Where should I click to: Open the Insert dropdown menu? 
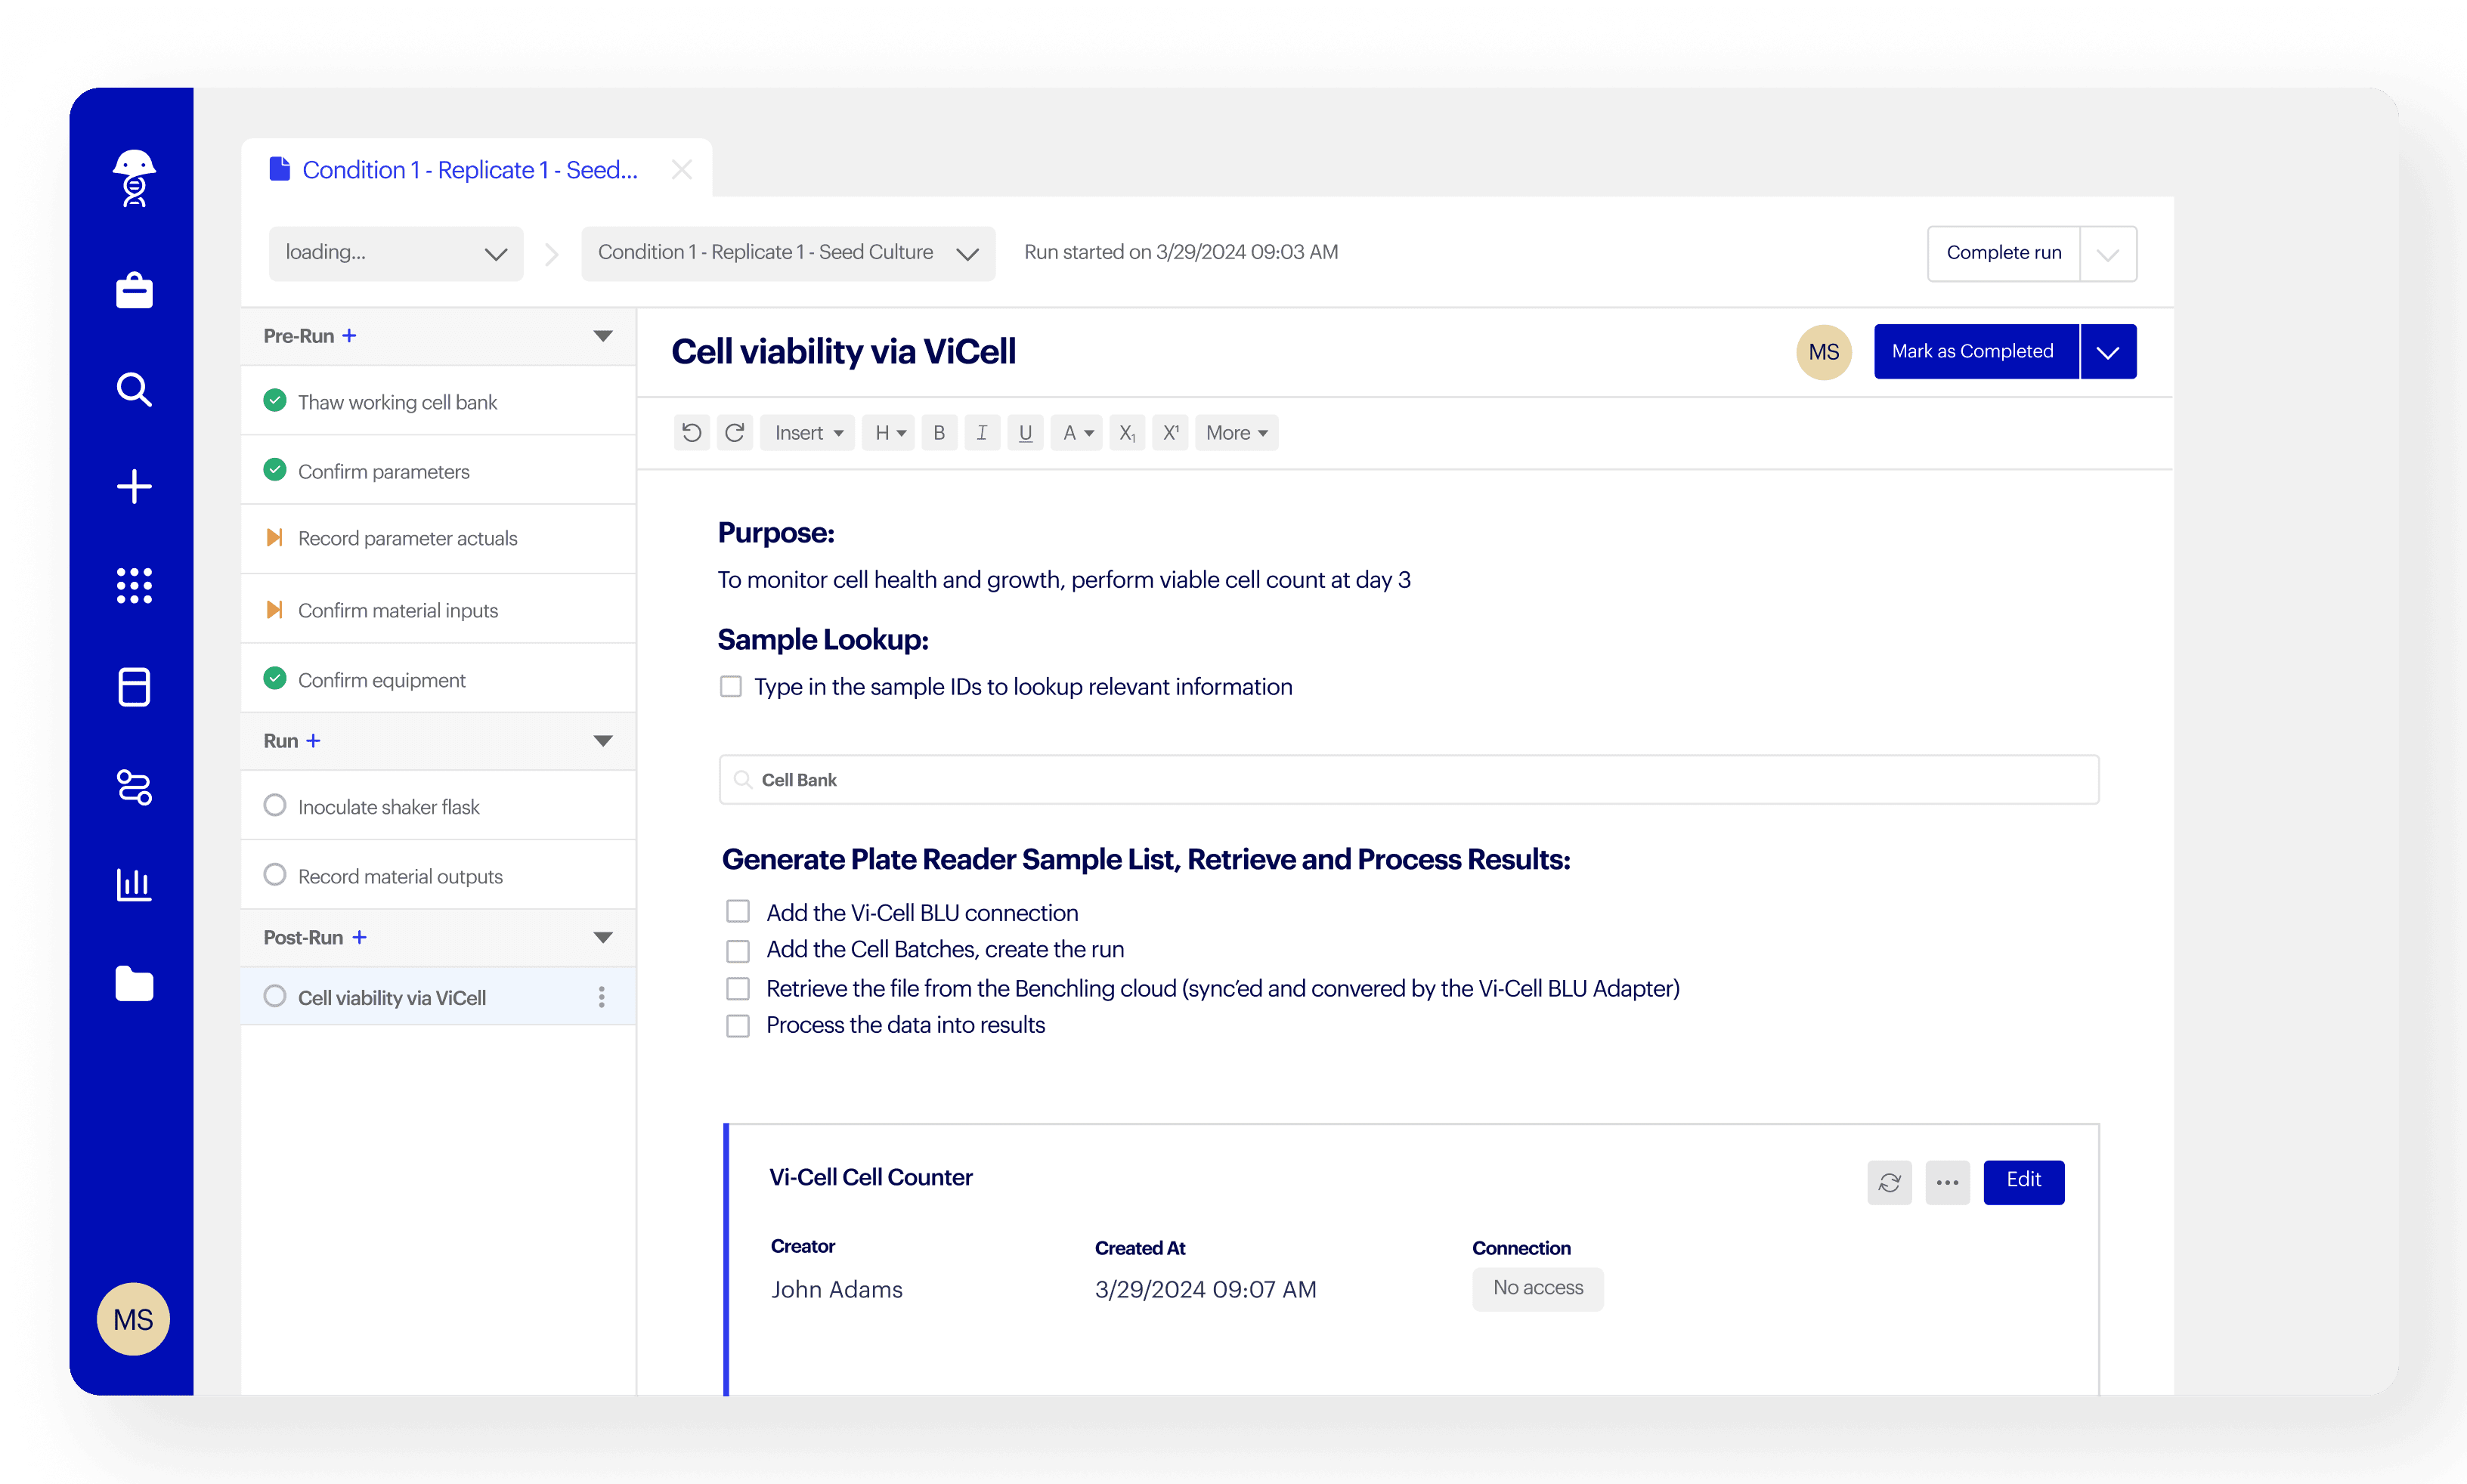point(808,433)
